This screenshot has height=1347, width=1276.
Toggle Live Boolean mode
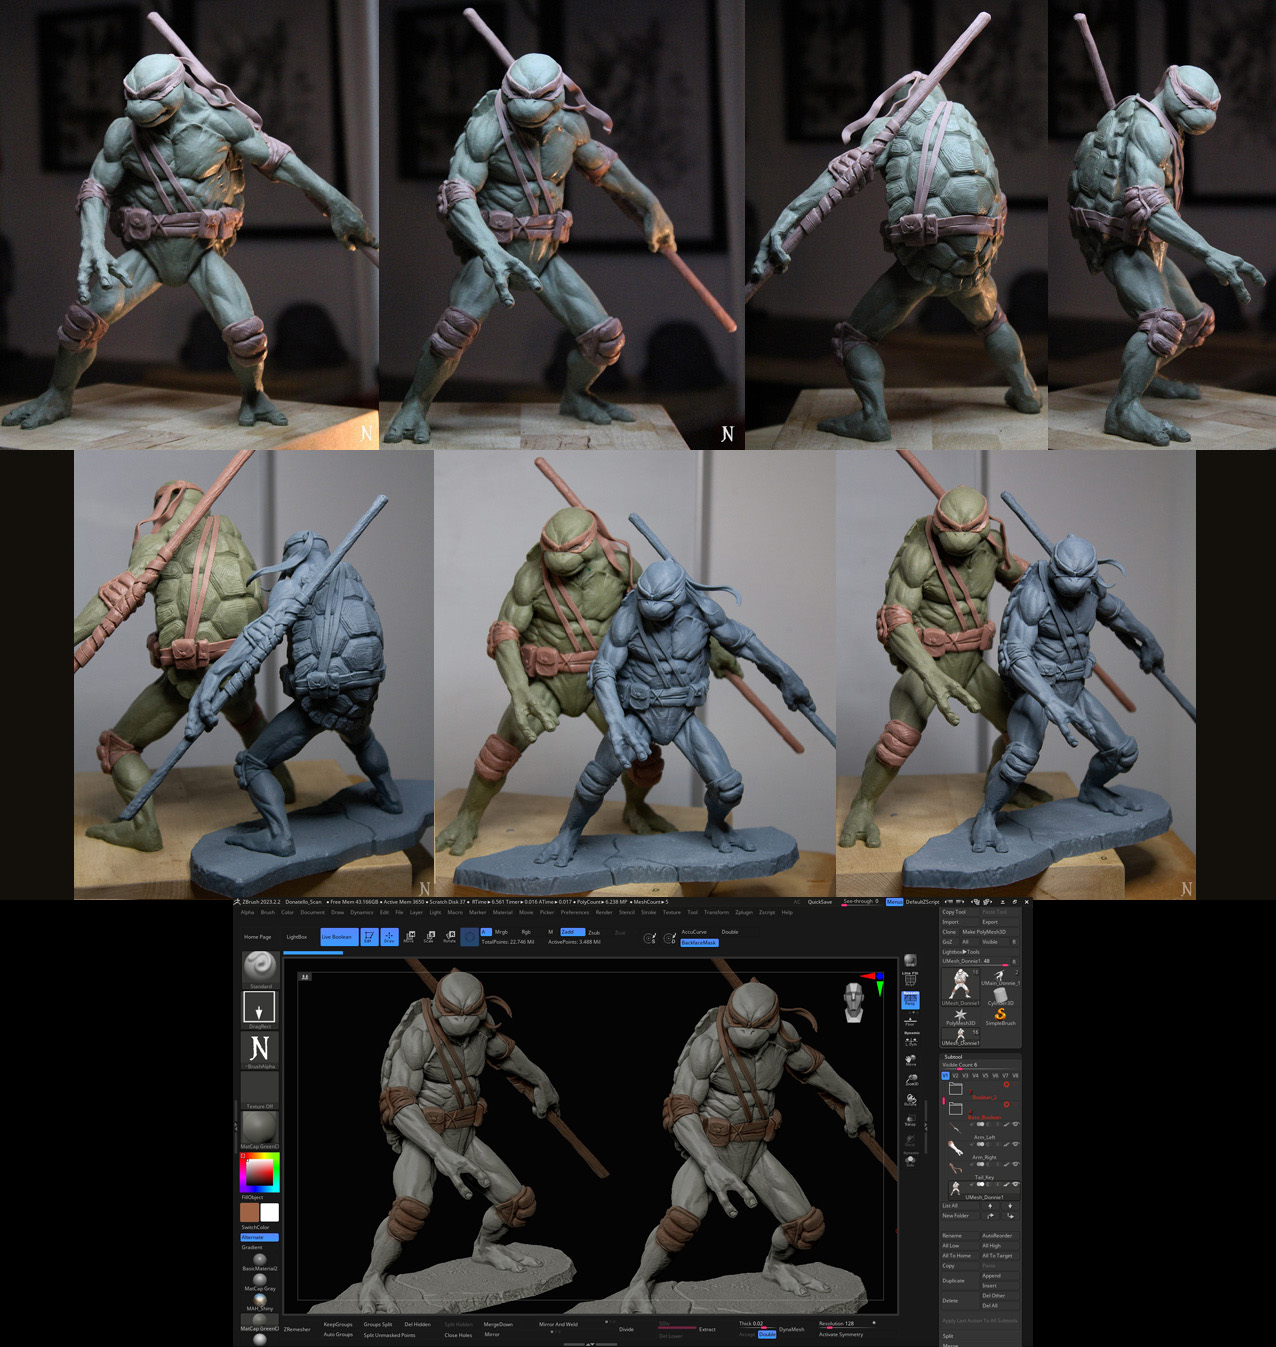click(x=338, y=937)
